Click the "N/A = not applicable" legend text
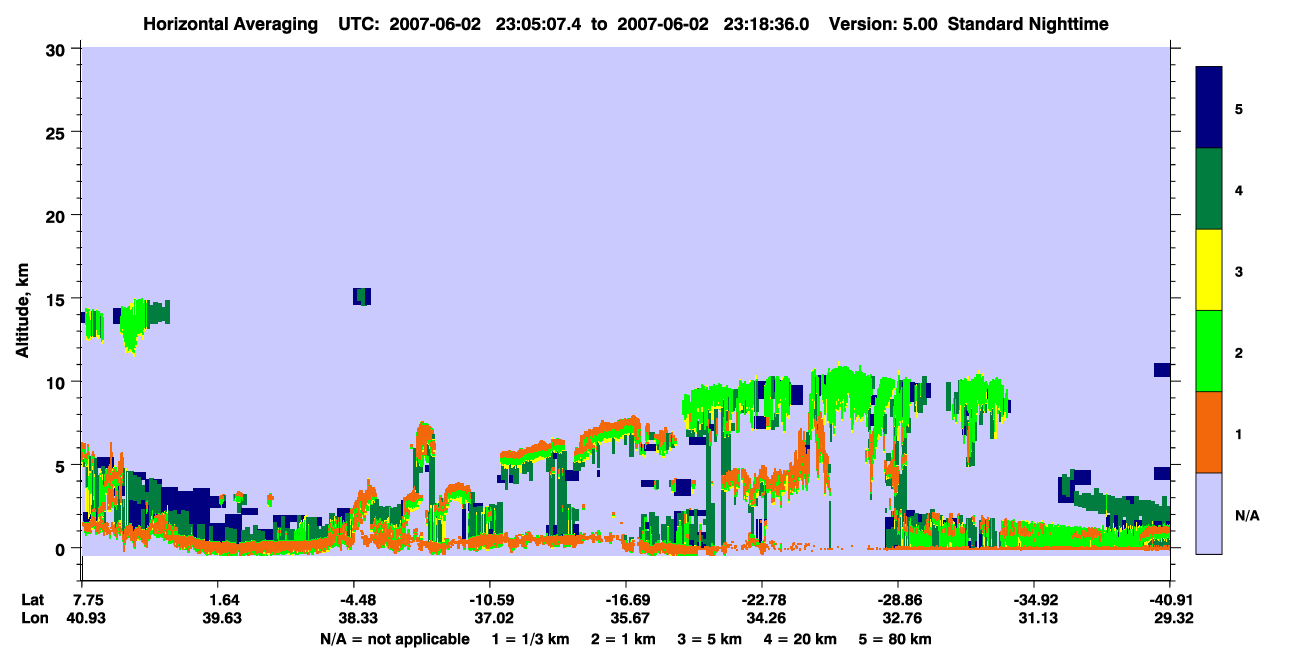This screenshot has width=1300, height=667. (395, 639)
